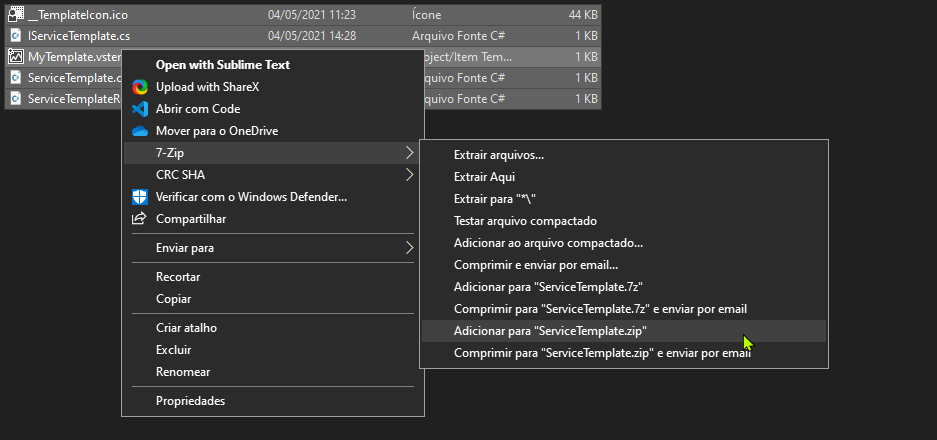Open the CRC SHA menu entry

coord(272,175)
